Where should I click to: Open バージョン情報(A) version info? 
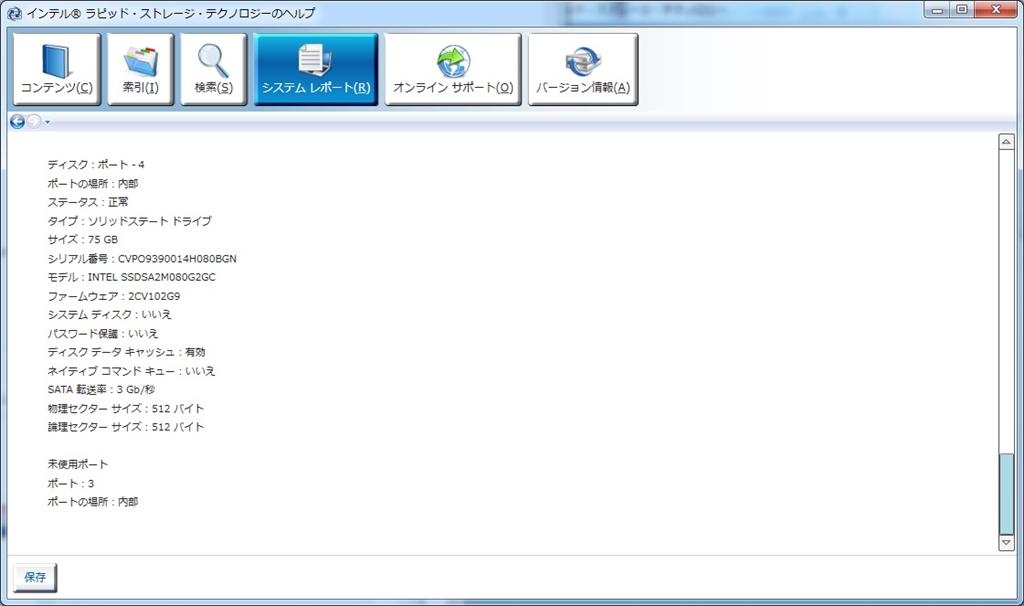click(583, 69)
